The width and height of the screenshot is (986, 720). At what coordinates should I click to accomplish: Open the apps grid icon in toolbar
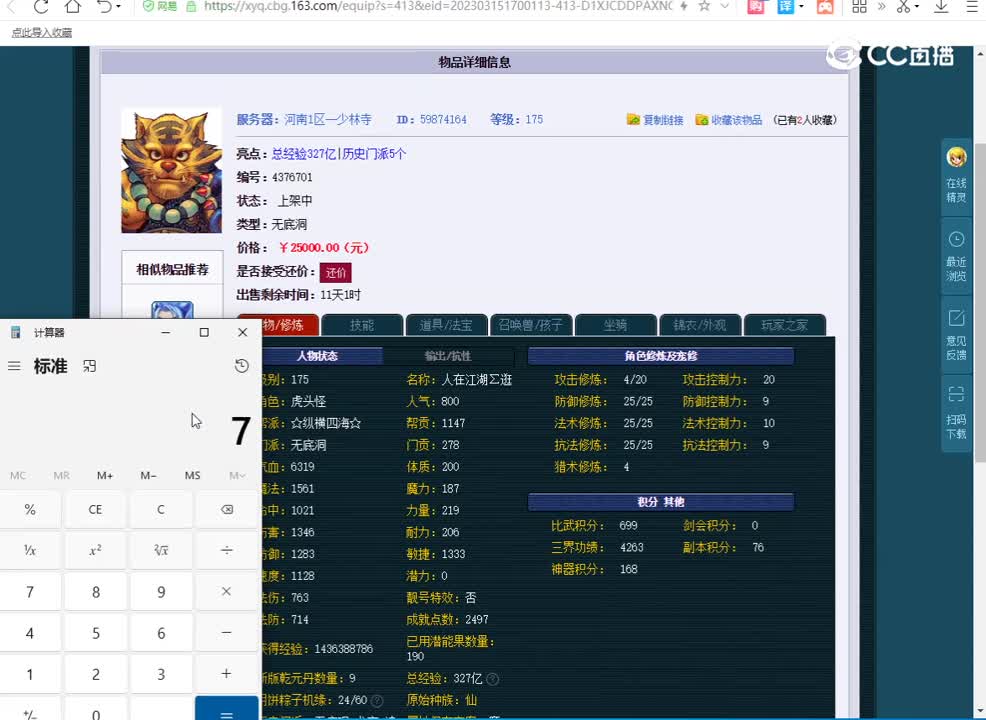point(859,9)
